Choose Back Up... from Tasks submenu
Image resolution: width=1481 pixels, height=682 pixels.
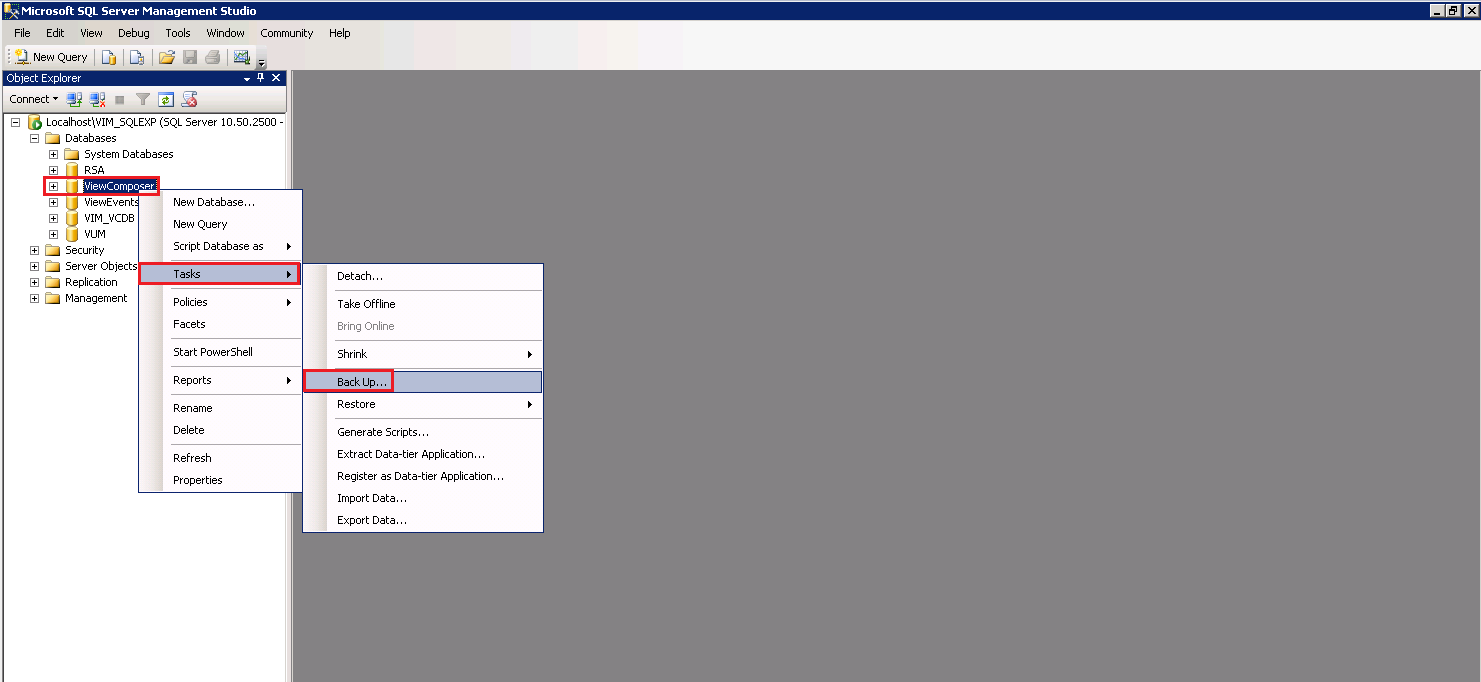coord(362,382)
